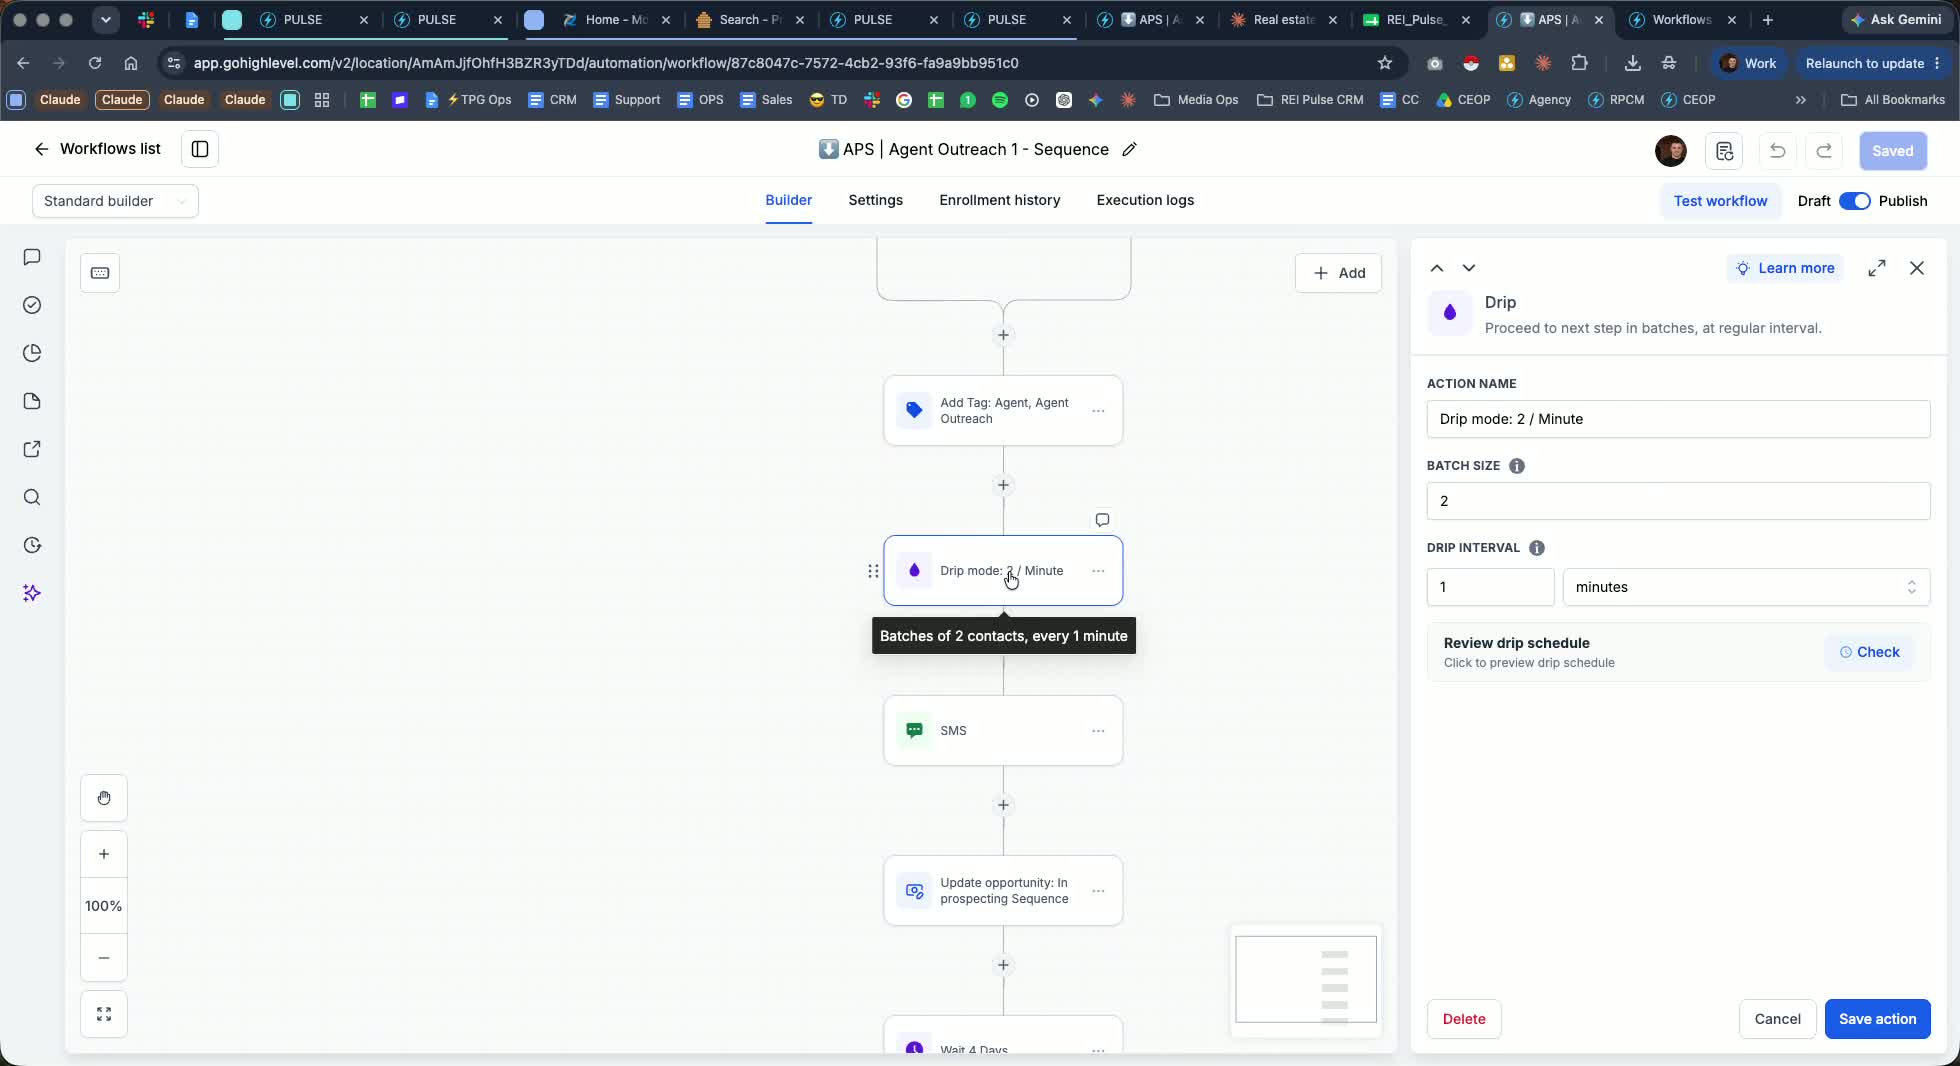This screenshot has width=1960, height=1066.
Task: Open comment bubble above Drip node
Action: pos(1102,520)
